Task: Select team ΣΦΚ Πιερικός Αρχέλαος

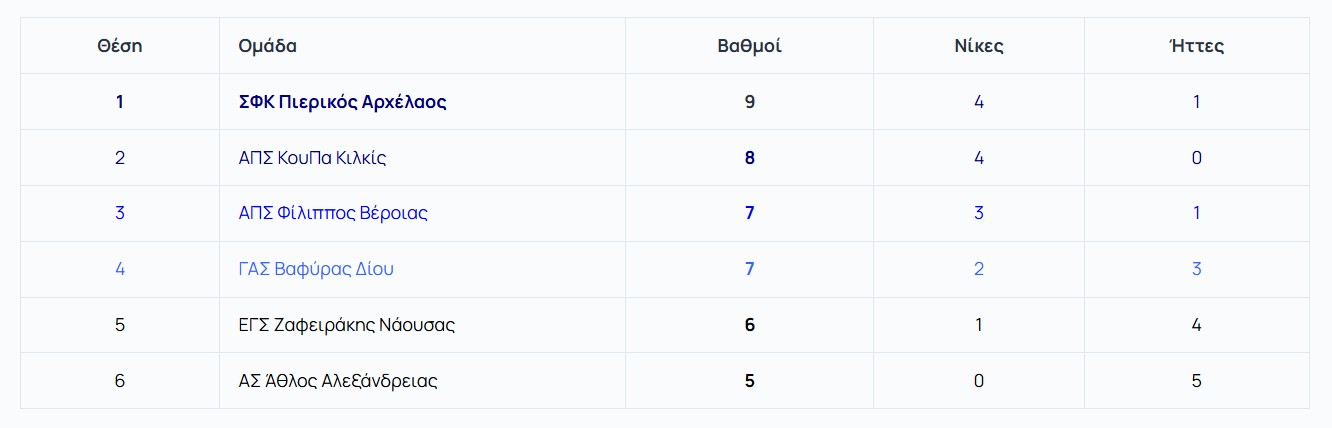Action: (x=342, y=102)
